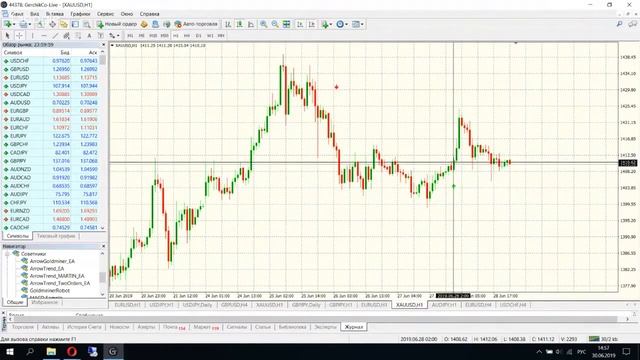The height and width of the screenshot is (360, 640).
Task: Switch timeframe to M15
Action: 153,36
